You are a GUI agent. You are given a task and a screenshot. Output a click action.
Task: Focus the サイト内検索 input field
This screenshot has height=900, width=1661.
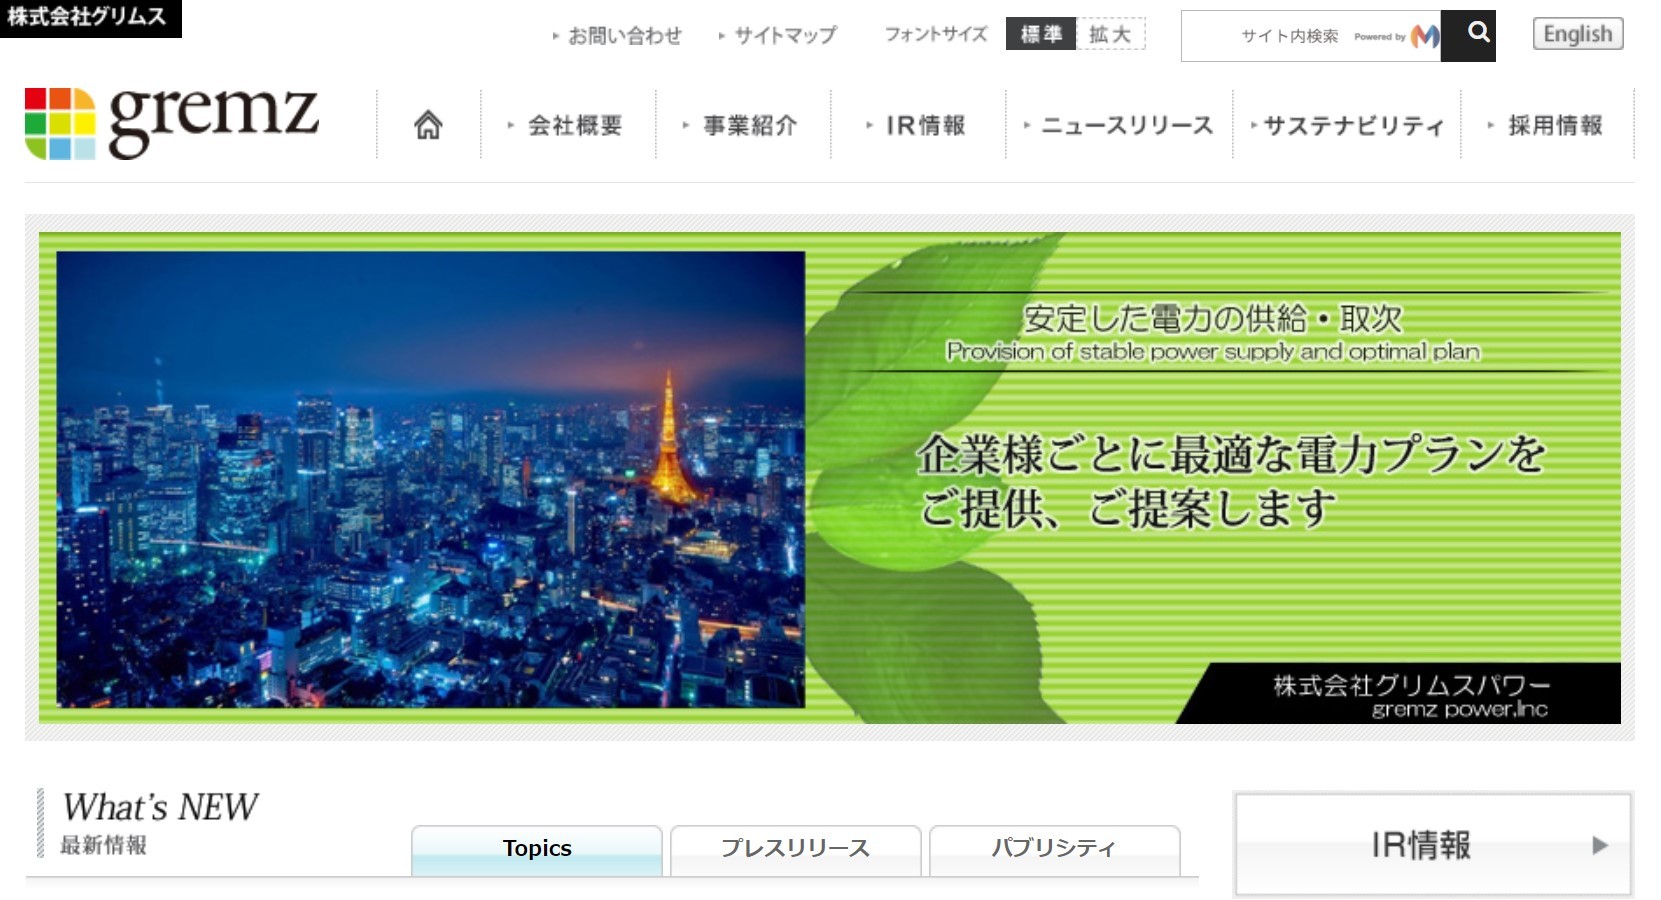[1310, 36]
